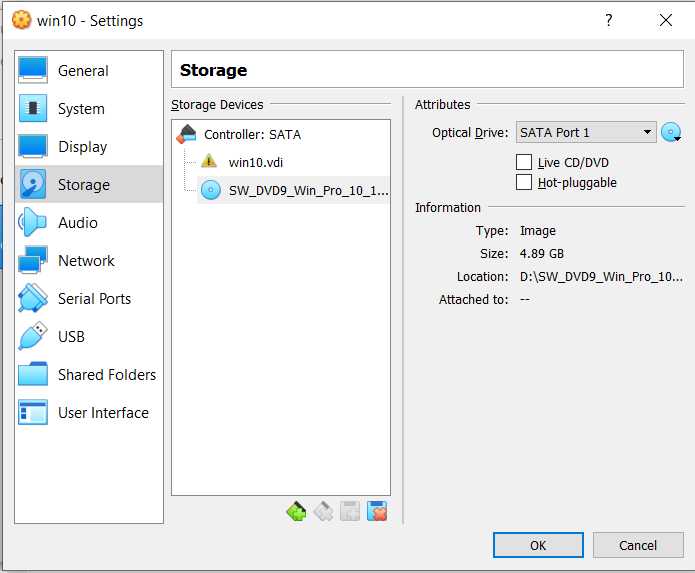
Task: Click the Location path D:\SW_DVD9_Win_Pro_10...
Action: point(601,277)
